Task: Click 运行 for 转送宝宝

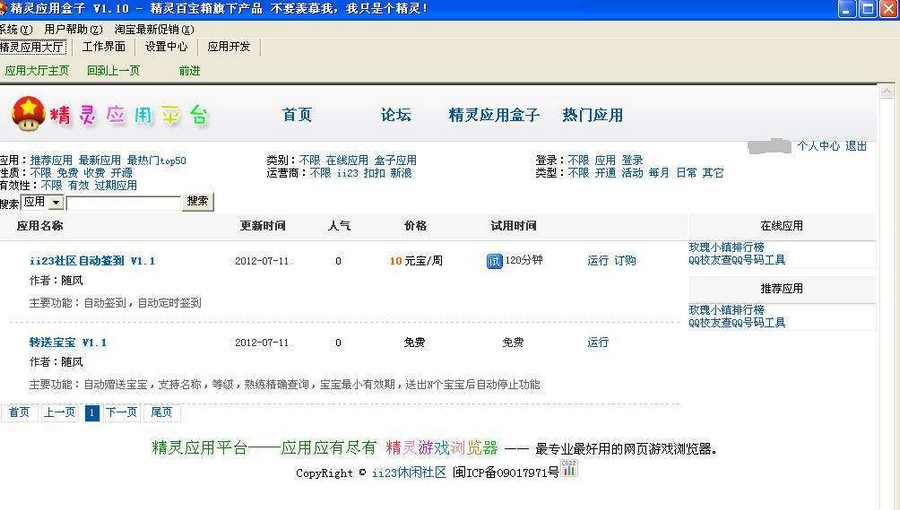Action: tap(598, 342)
